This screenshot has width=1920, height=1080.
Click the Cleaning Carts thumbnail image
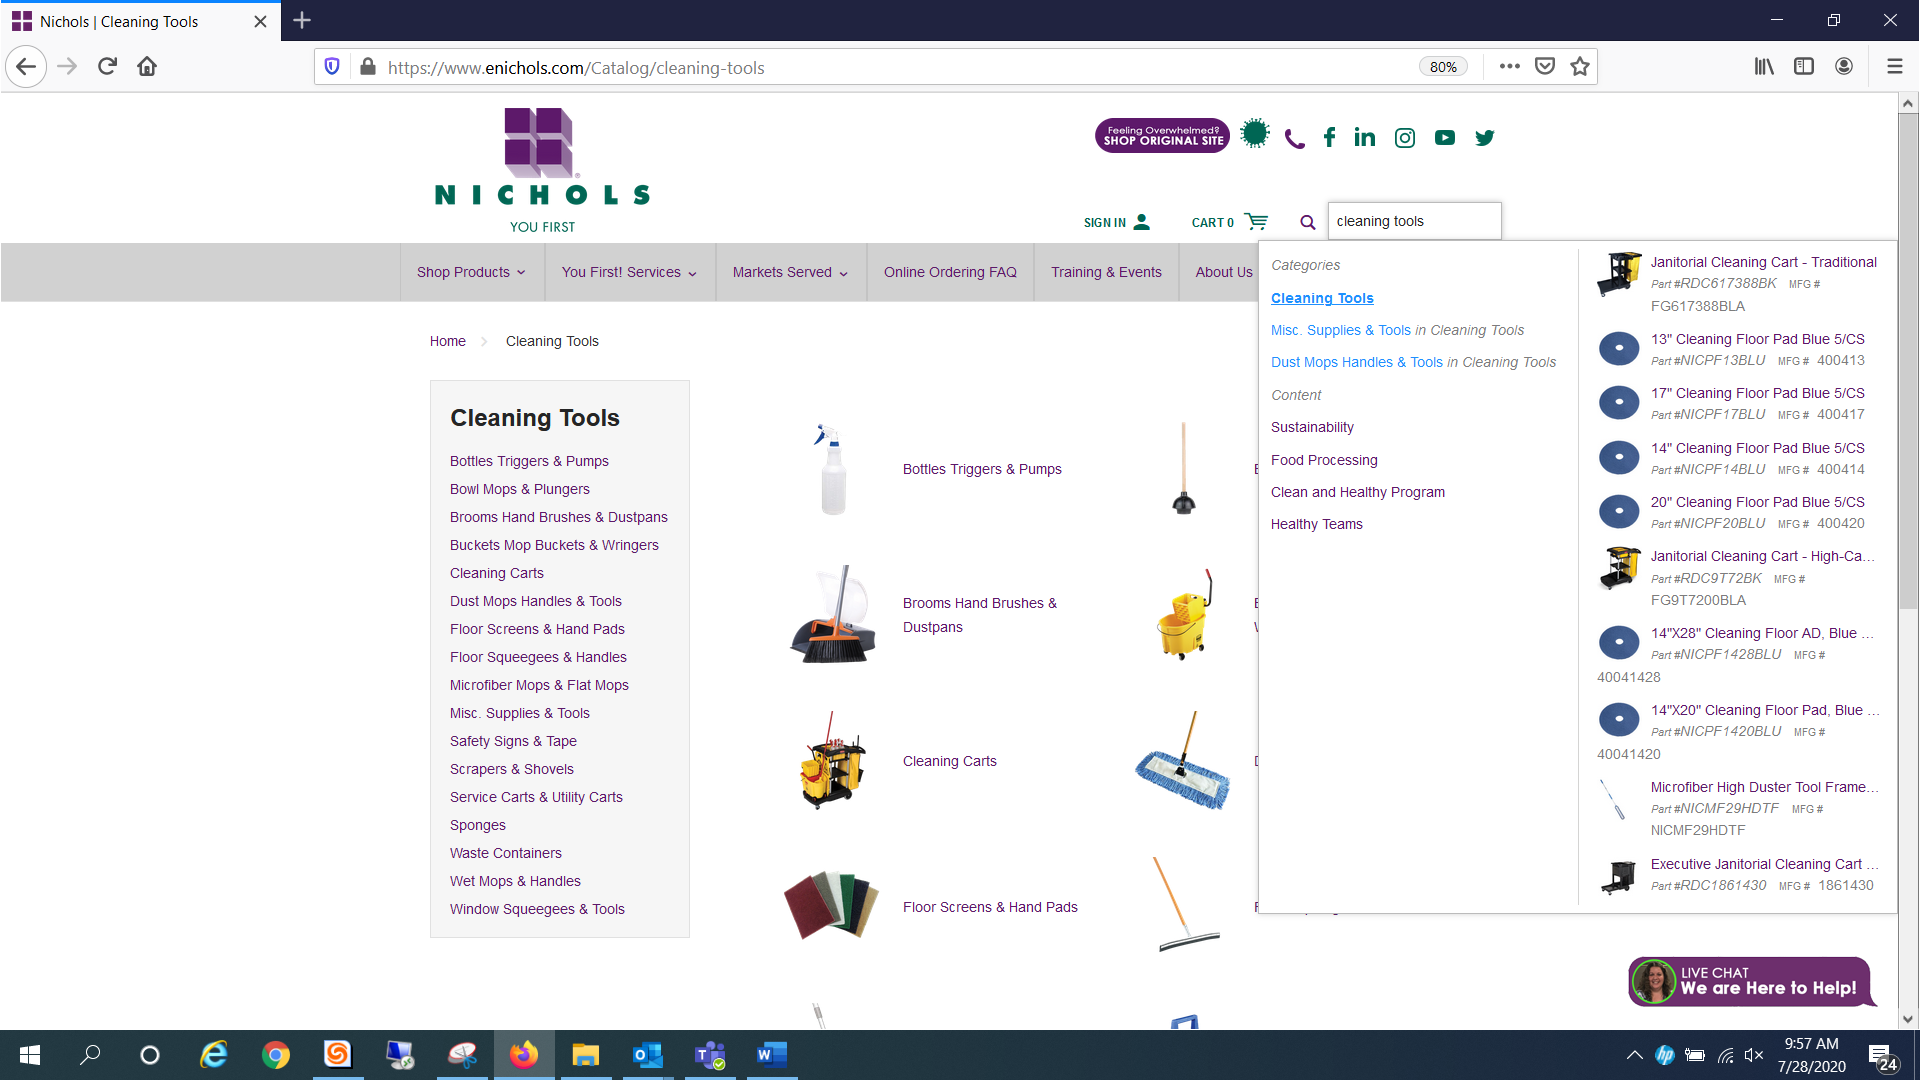tap(831, 761)
